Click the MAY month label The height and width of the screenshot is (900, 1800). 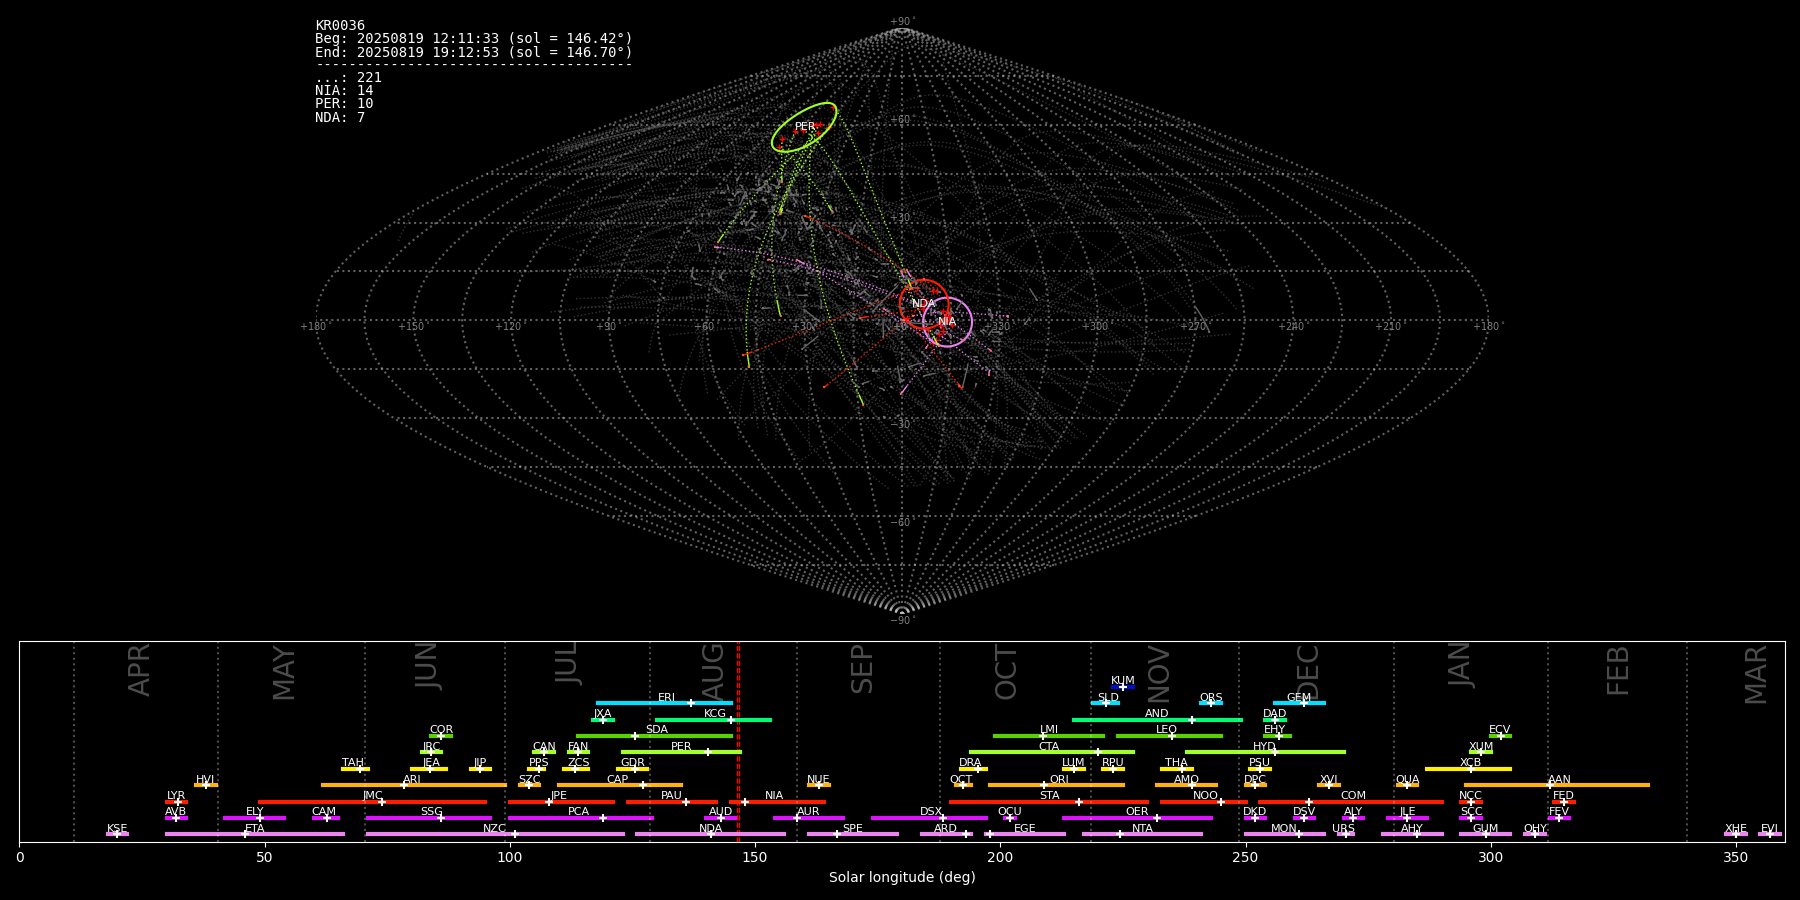(x=284, y=672)
